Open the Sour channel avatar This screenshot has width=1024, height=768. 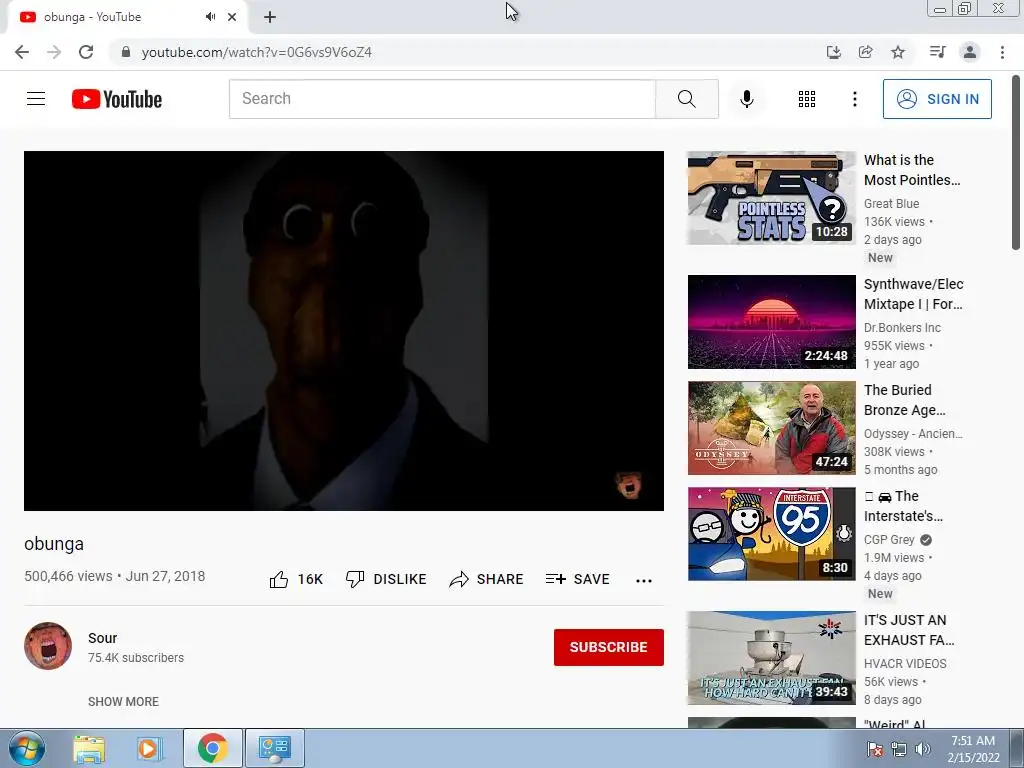tap(48, 646)
